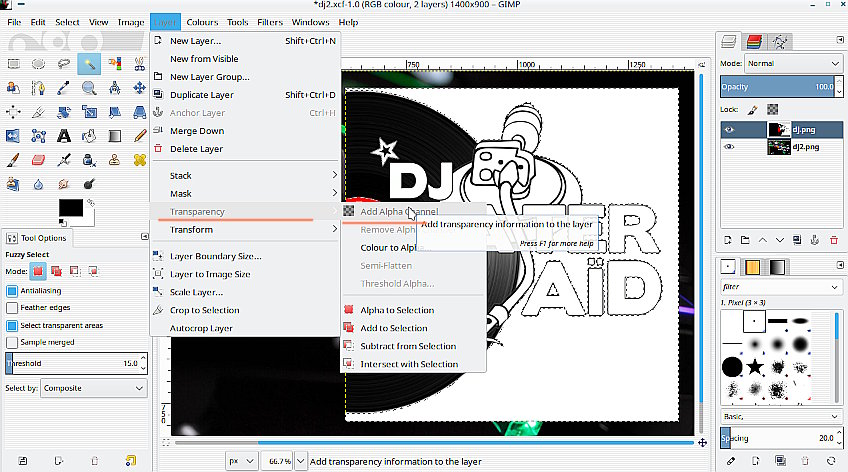Click the delete layer trash icon in Layers panel
The width and height of the screenshot is (848, 472).
(x=833, y=239)
